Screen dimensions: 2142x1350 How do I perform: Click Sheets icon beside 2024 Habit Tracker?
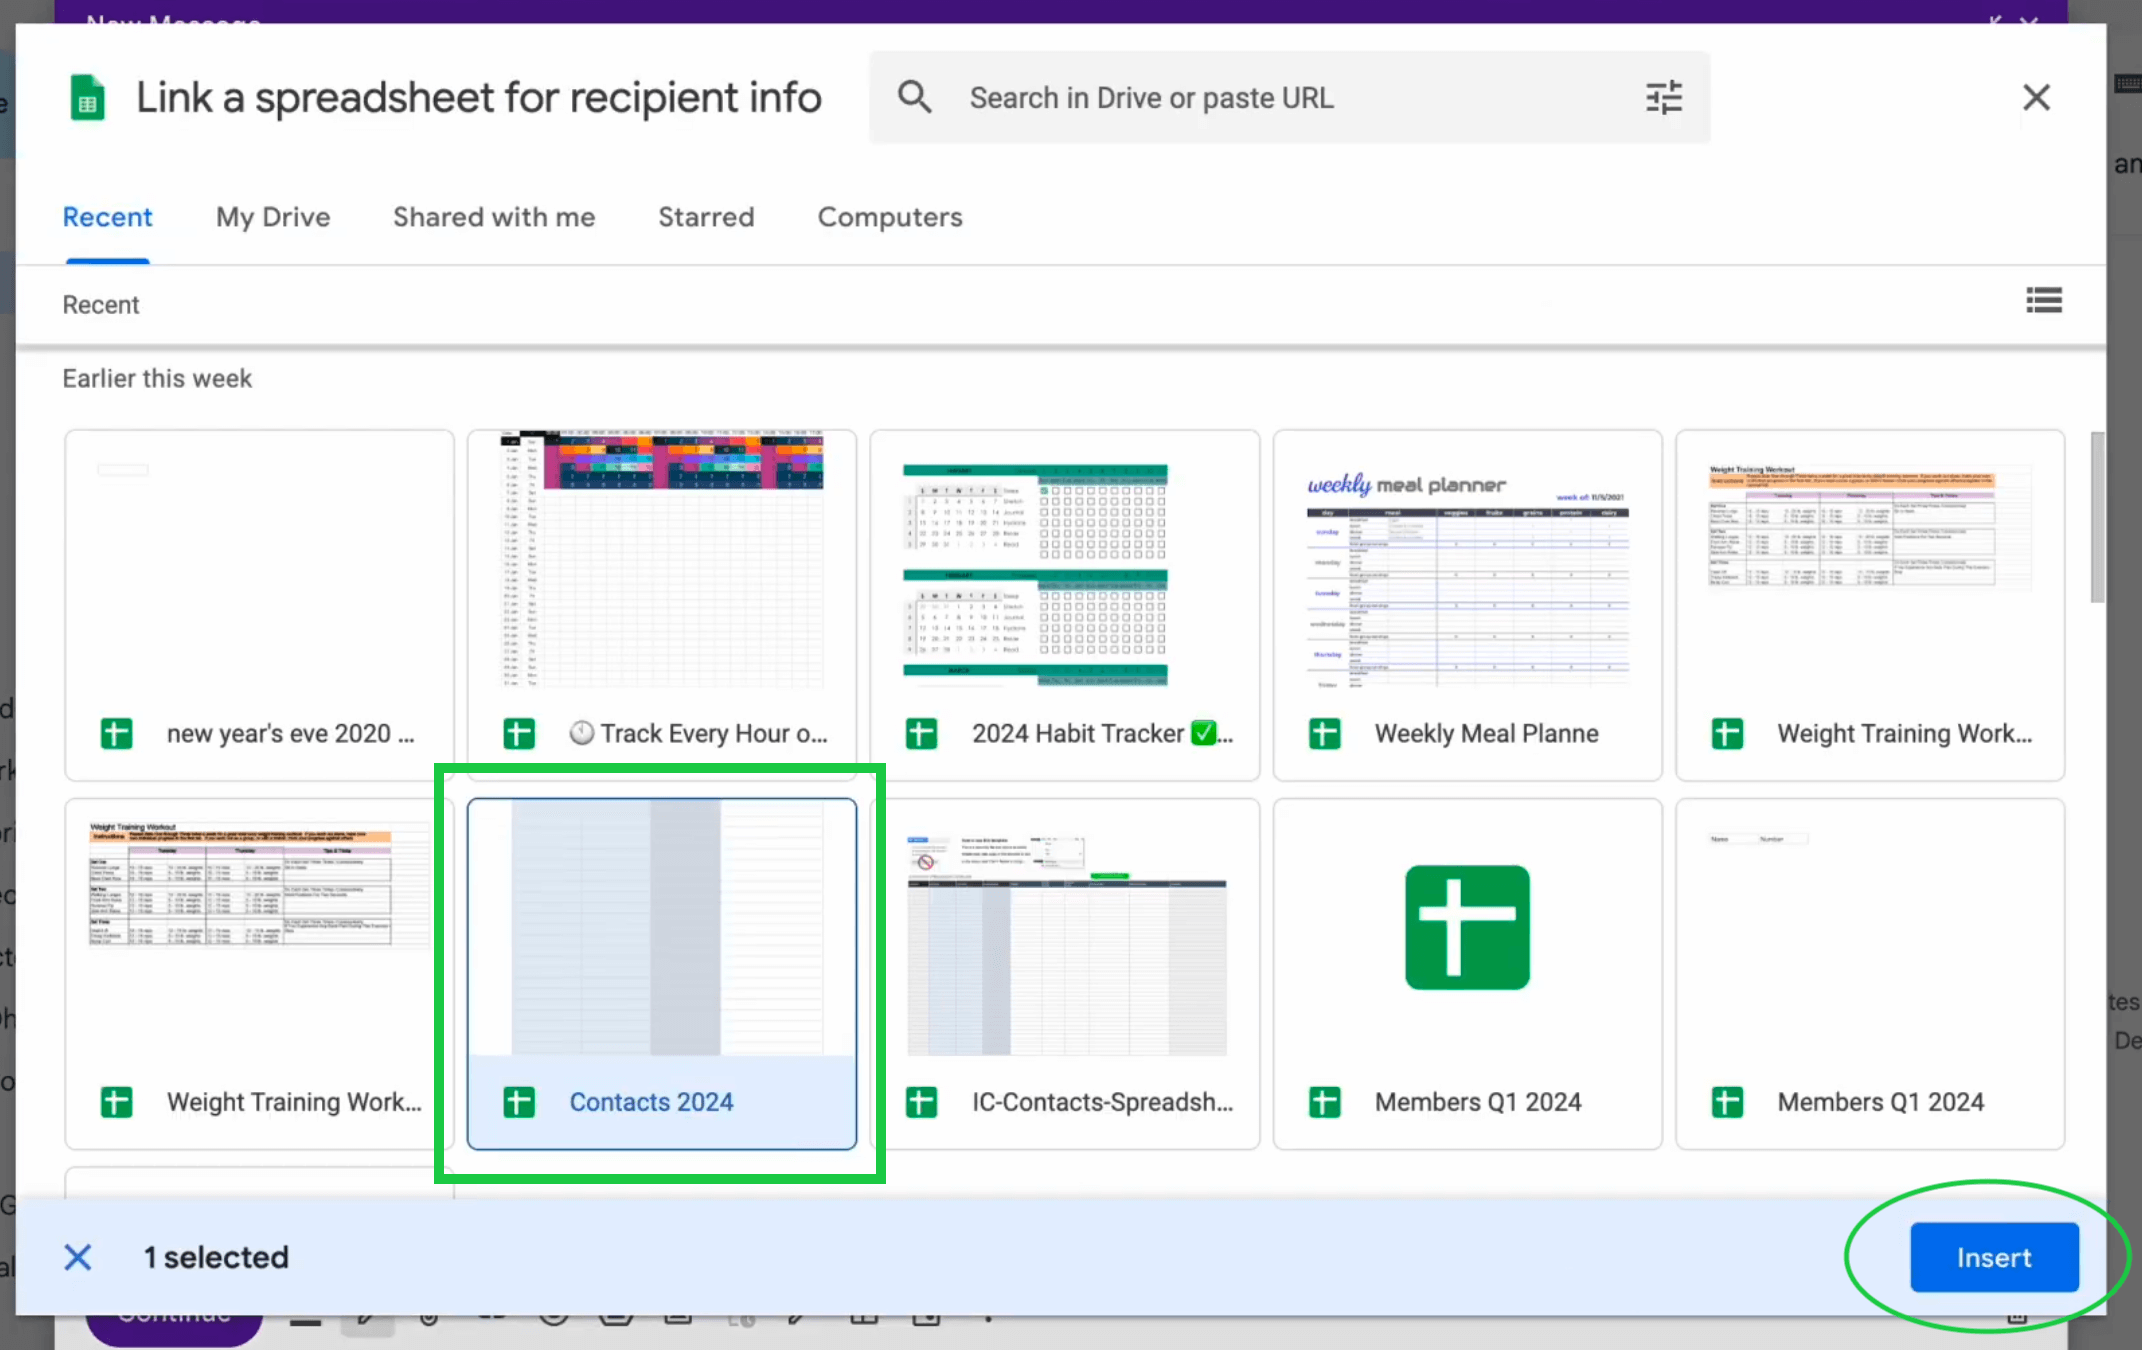pos(922,733)
